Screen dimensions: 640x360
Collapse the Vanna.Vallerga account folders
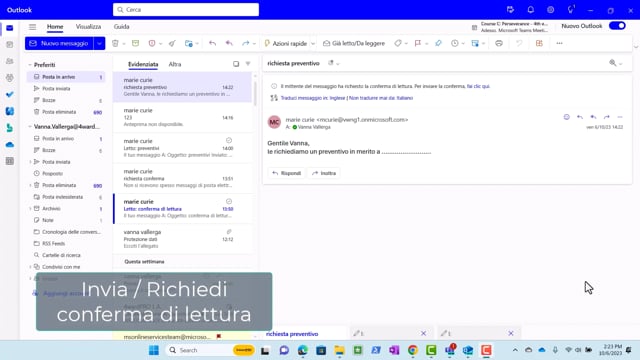pos(30,127)
